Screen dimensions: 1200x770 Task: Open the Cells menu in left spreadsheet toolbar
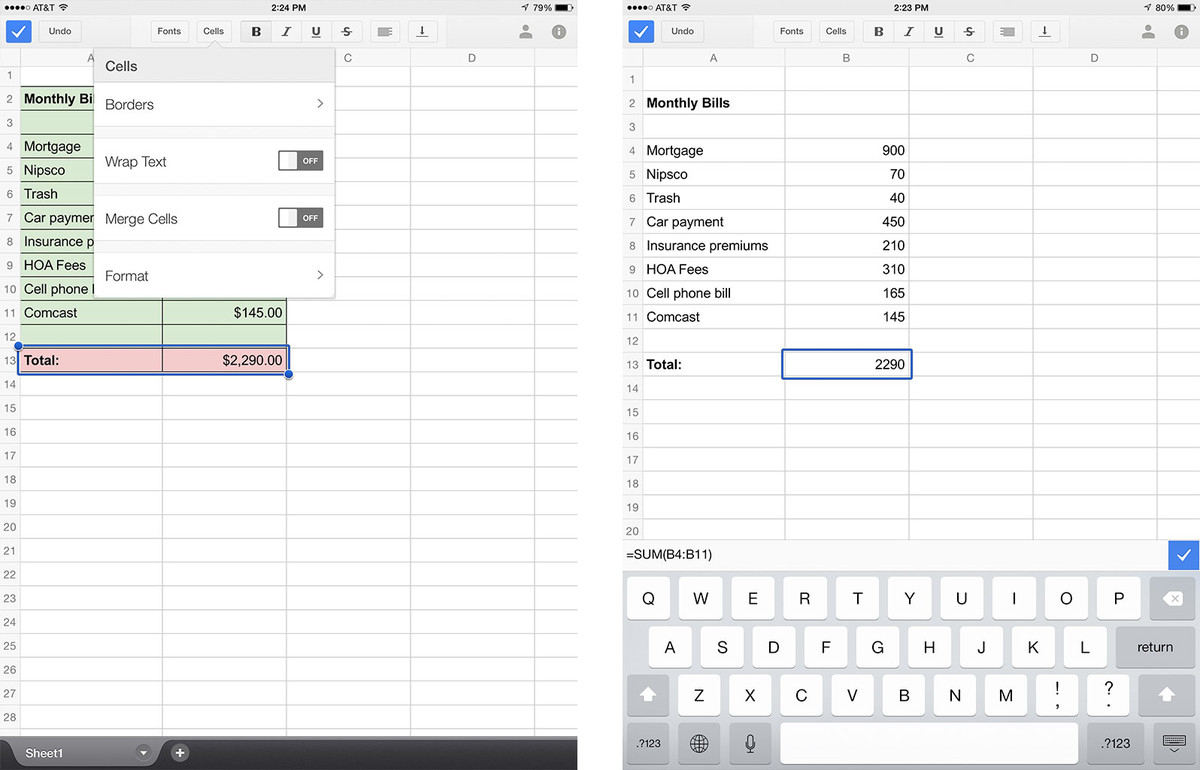214,31
